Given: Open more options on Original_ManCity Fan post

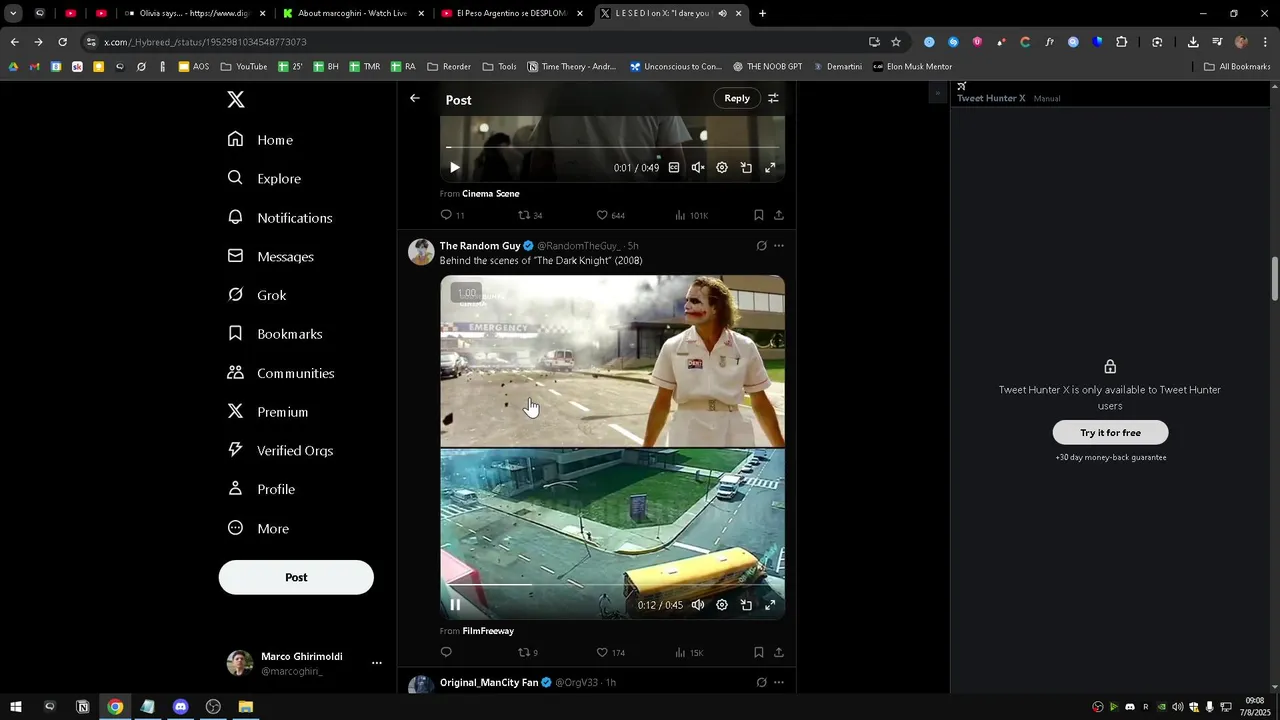Looking at the screenshot, I should coord(779,682).
